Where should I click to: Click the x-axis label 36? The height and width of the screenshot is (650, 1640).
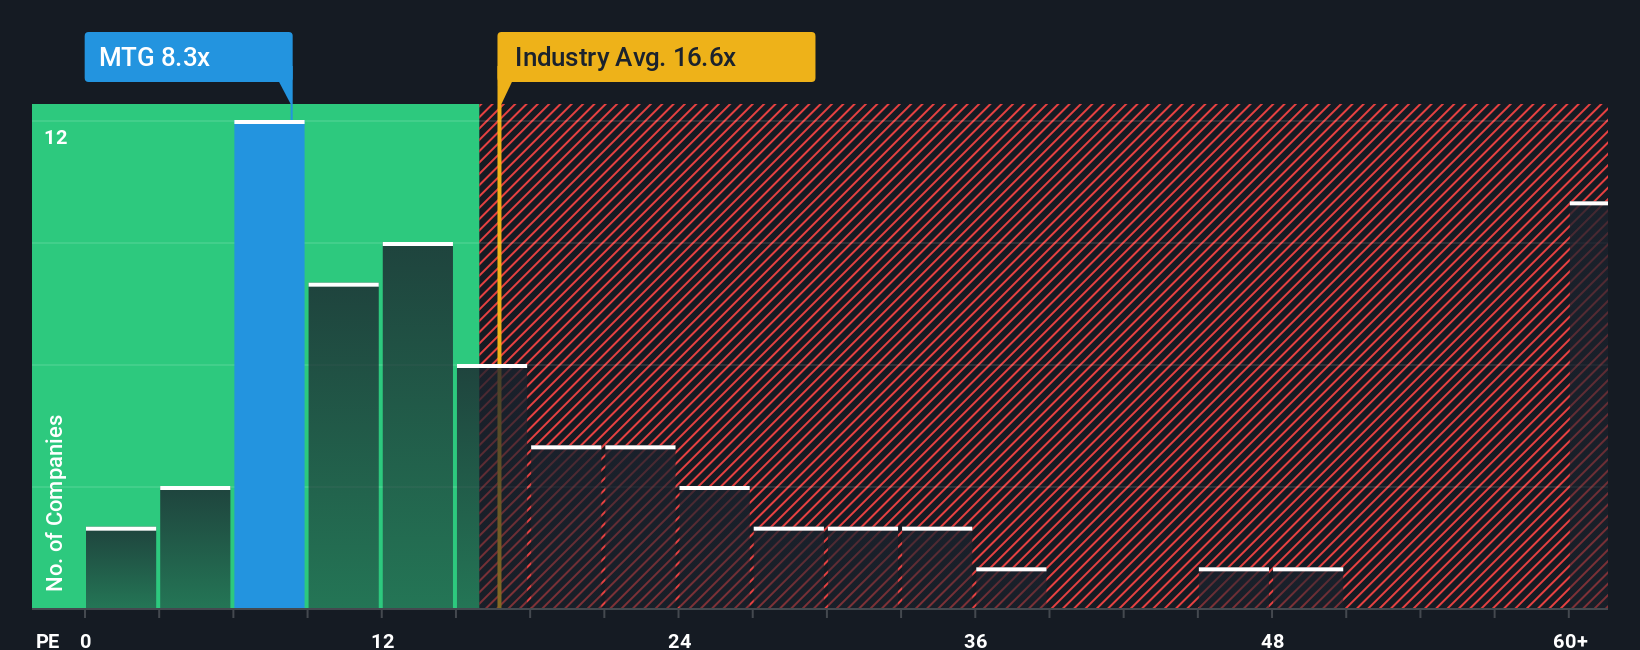click(976, 640)
